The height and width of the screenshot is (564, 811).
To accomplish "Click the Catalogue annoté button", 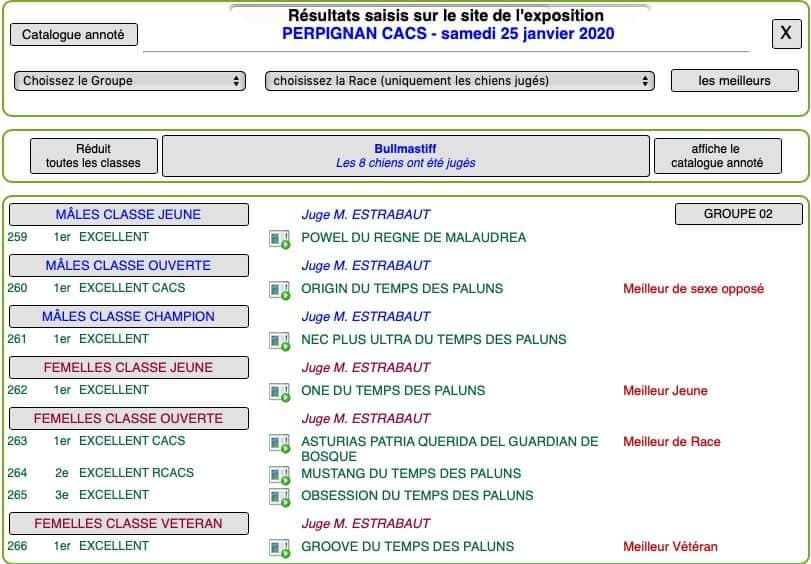I will tap(73, 35).
